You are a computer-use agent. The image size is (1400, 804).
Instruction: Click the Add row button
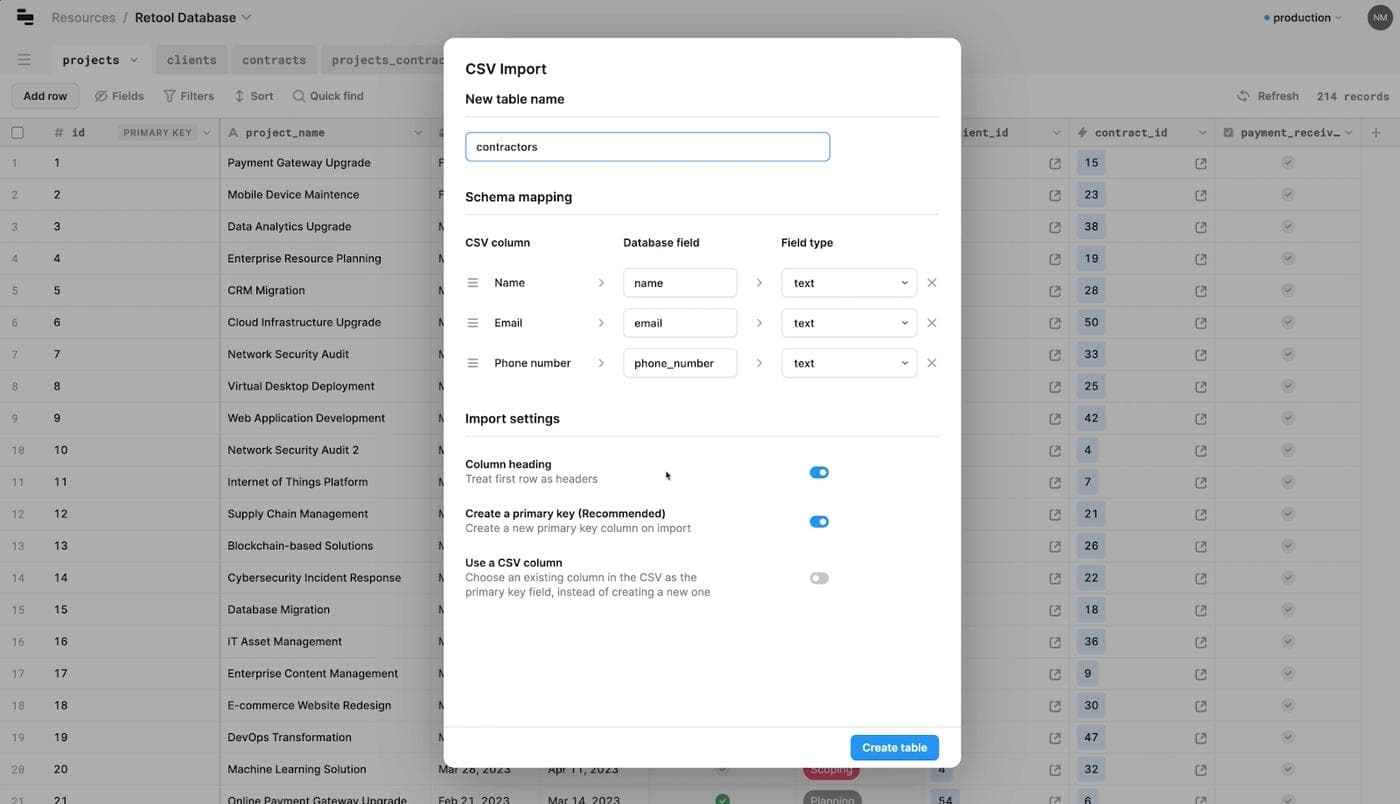45,96
